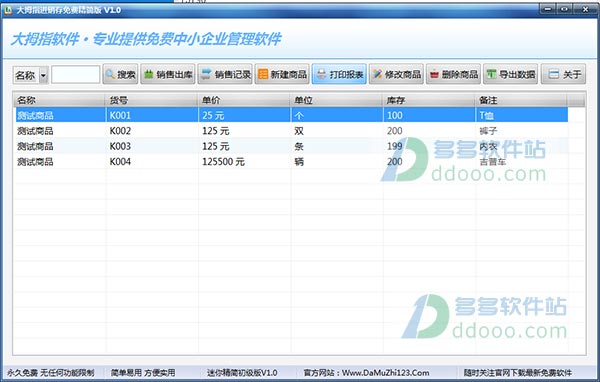The height and width of the screenshot is (382, 600).
Task: Click the stock value 199
Action: click(x=395, y=146)
